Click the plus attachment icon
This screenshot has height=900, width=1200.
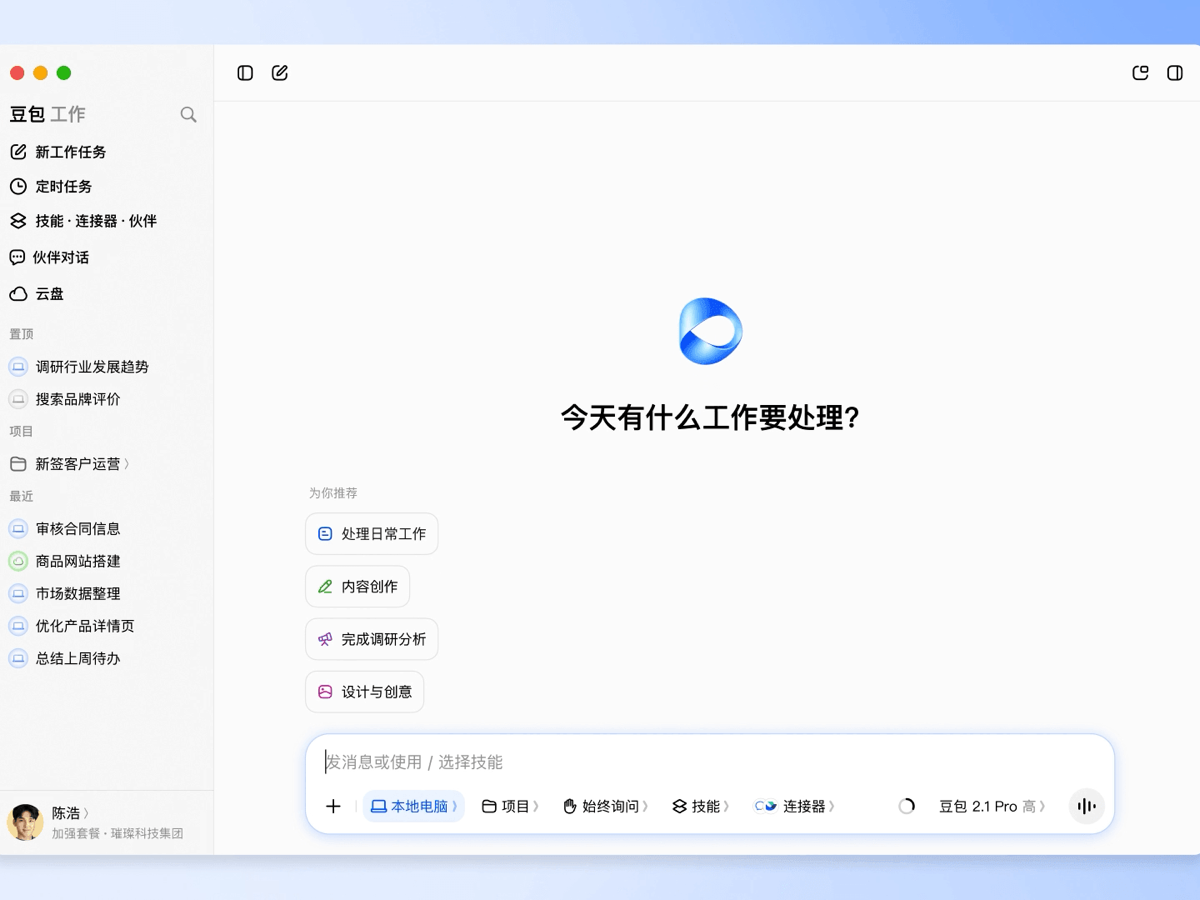click(x=334, y=806)
